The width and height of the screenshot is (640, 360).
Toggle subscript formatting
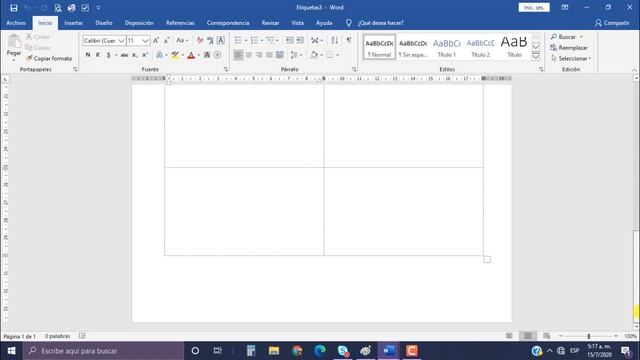[x=135, y=55]
